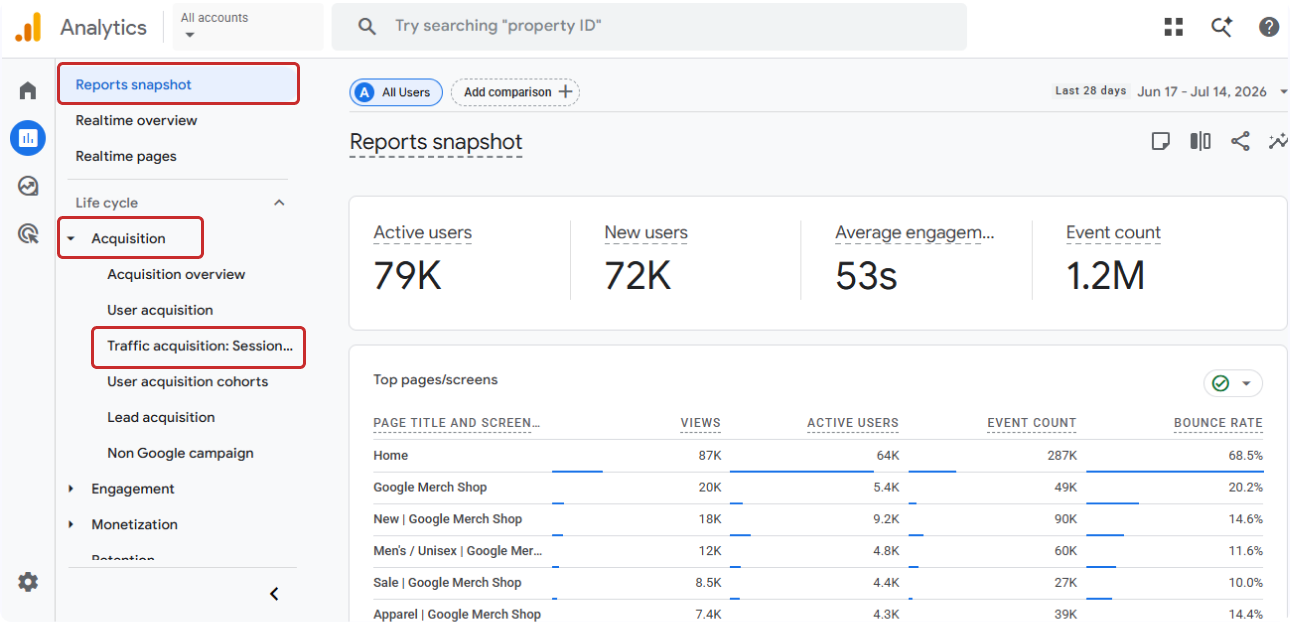Click the Last 28 days label

pos(1091,91)
